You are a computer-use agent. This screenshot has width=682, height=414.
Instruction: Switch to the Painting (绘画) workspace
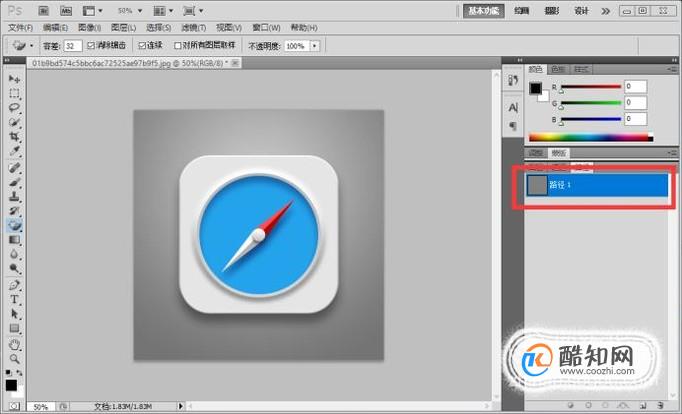click(522, 11)
